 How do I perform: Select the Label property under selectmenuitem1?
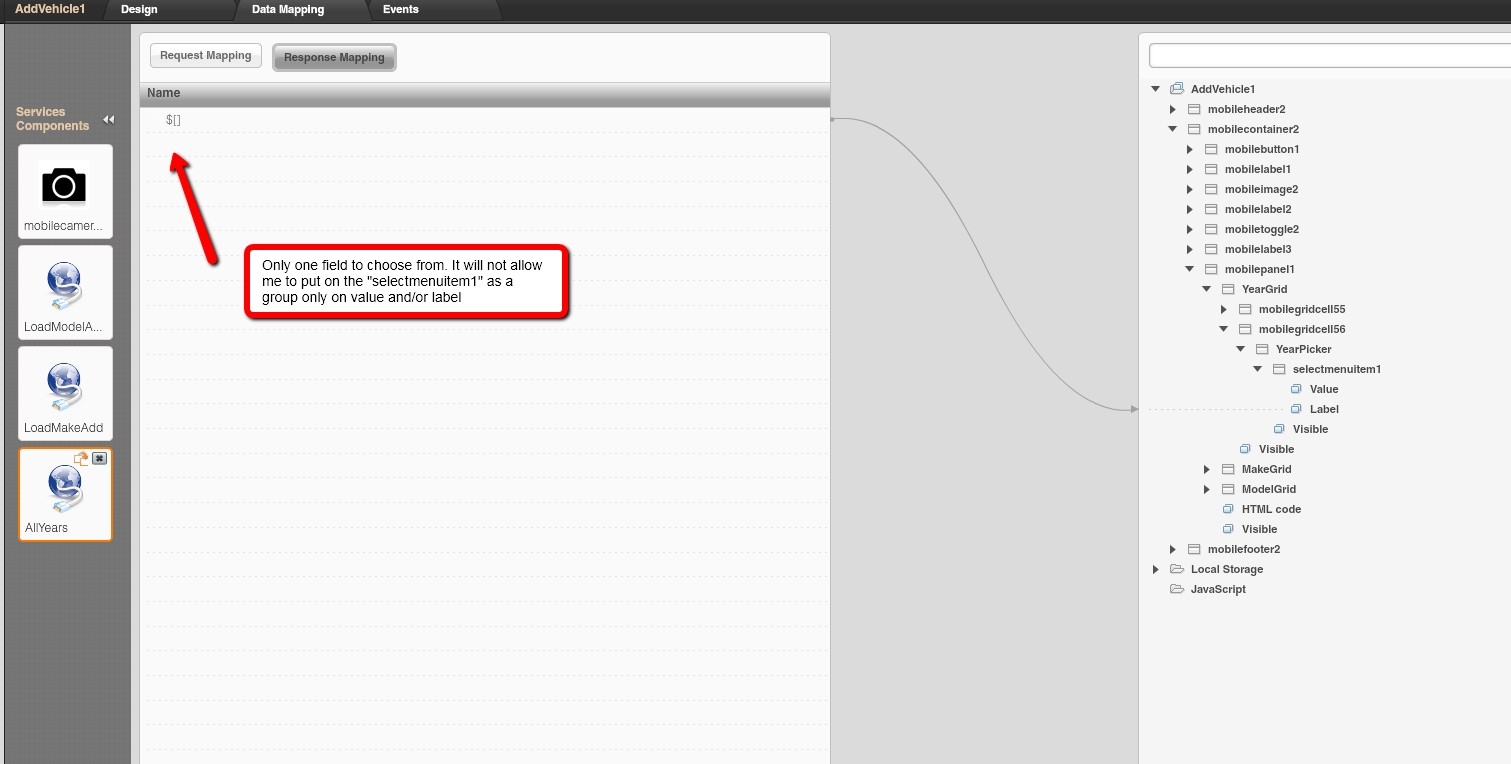pos(1323,409)
